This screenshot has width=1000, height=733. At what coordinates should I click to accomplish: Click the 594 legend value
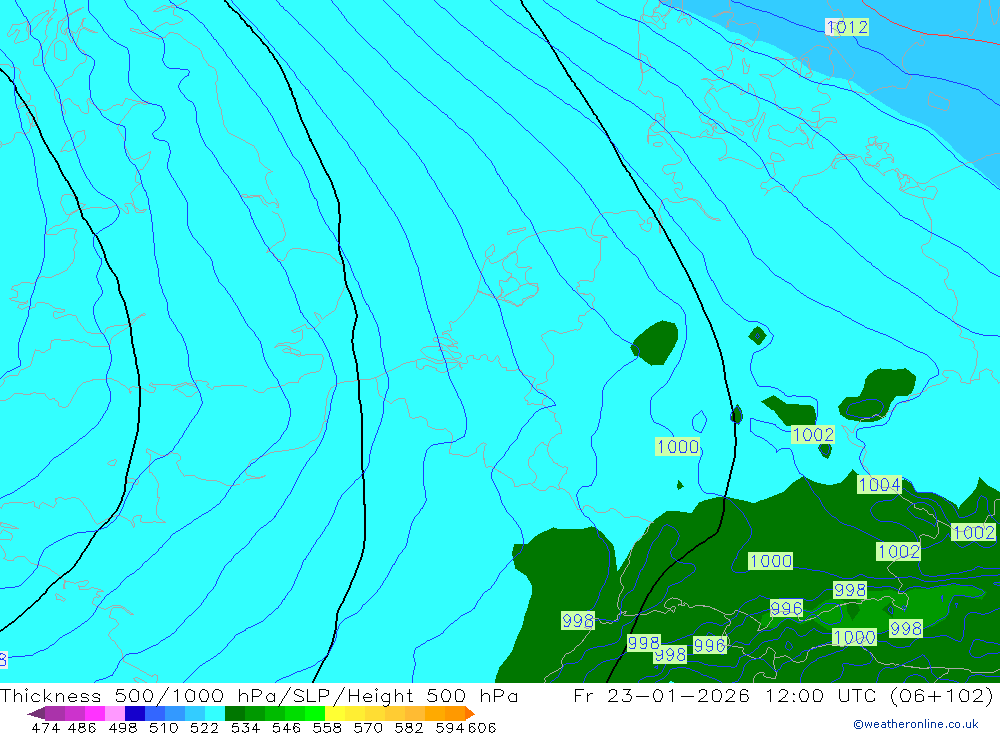[x=450, y=727]
